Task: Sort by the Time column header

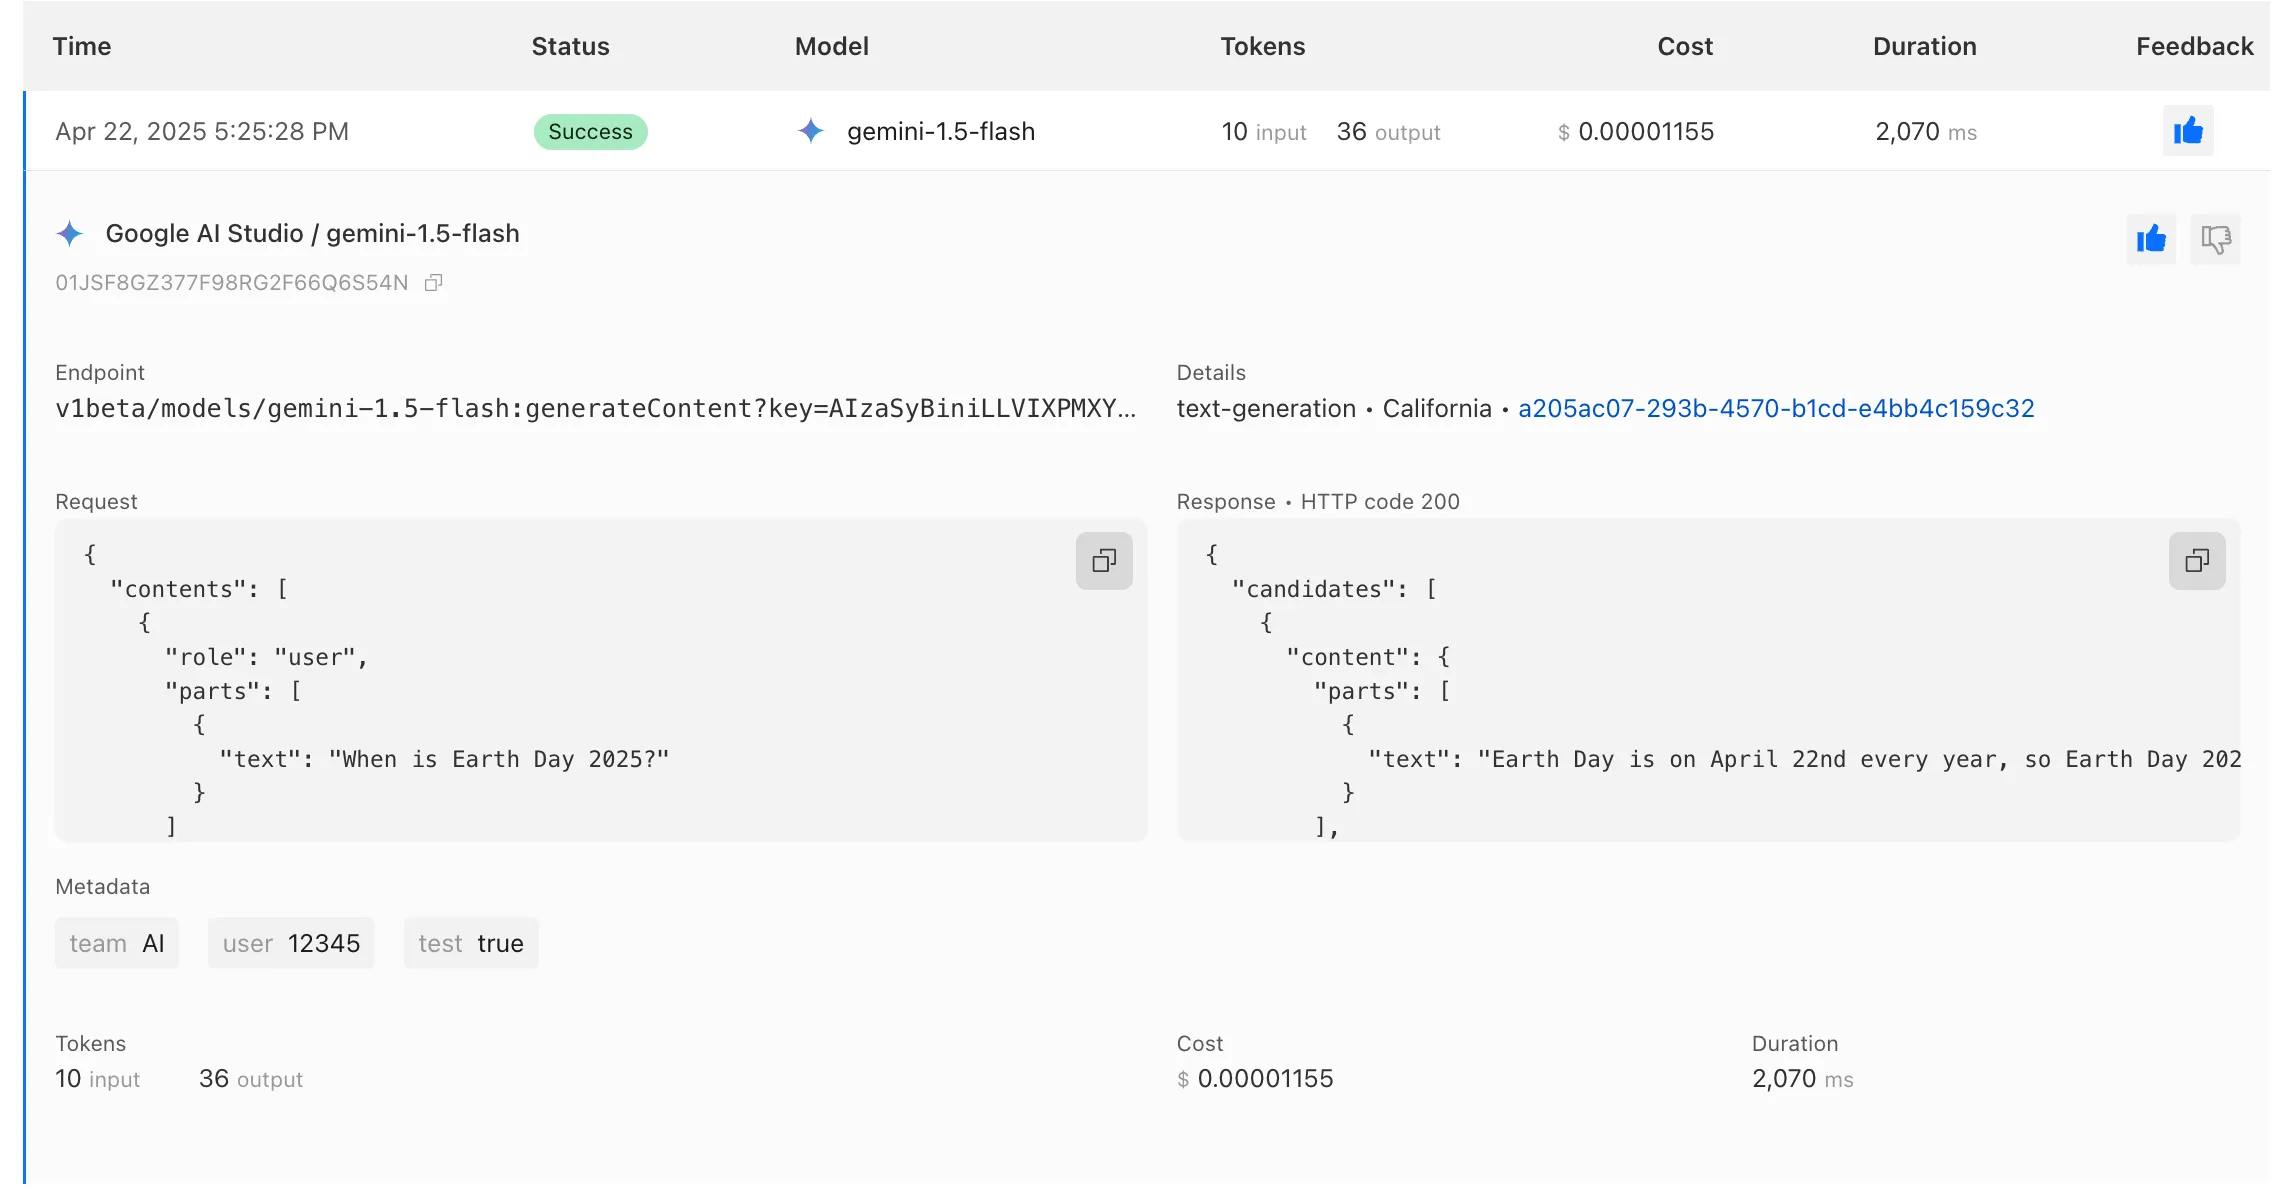Action: coord(82,46)
